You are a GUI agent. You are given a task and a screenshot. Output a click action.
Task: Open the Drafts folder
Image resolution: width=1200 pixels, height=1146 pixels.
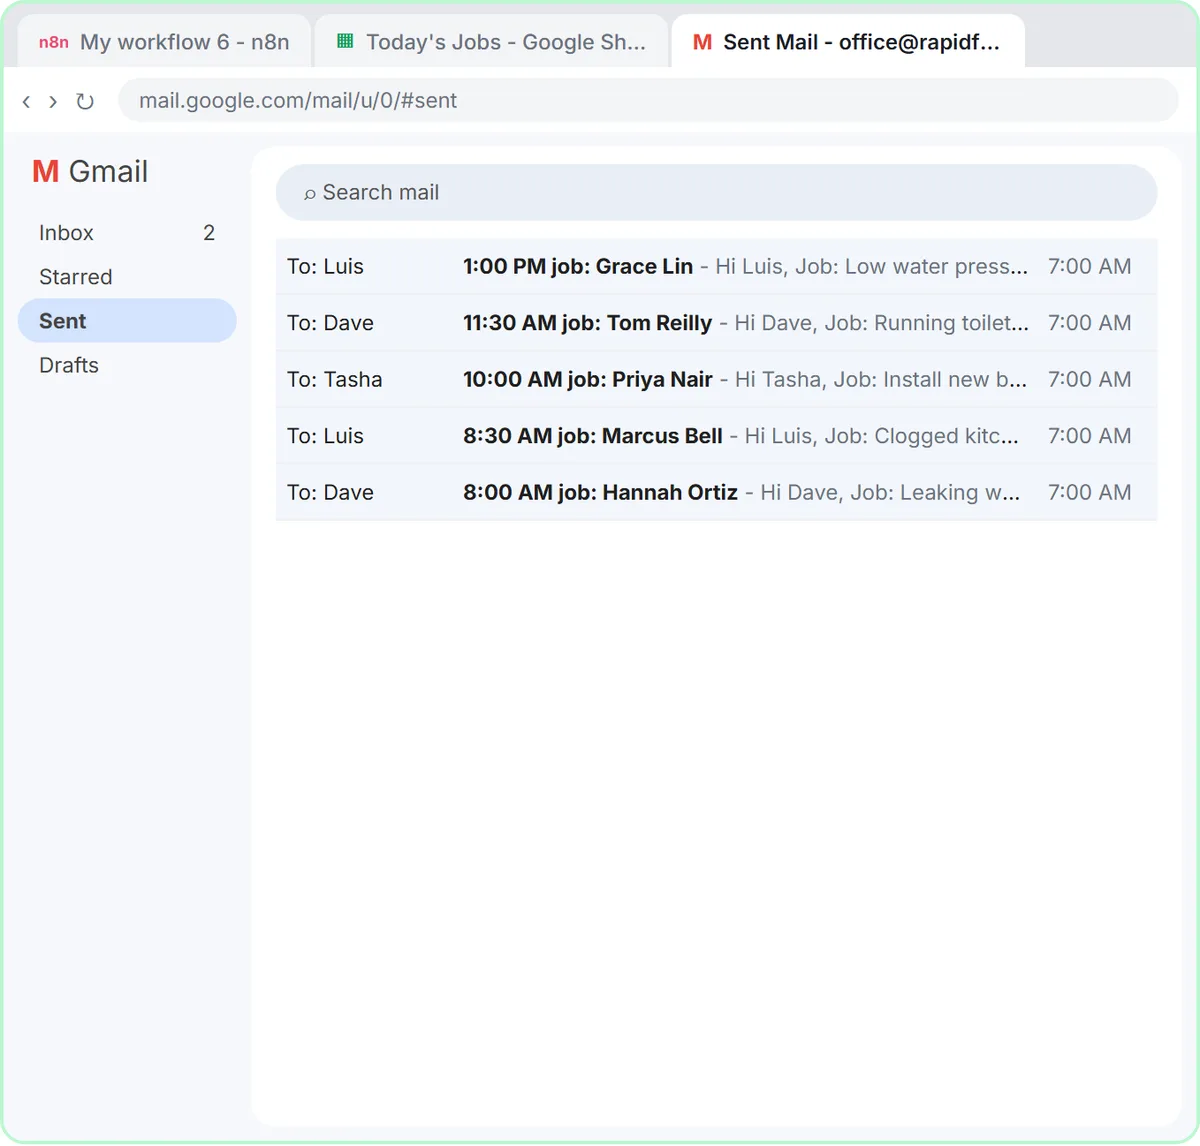pos(127,365)
